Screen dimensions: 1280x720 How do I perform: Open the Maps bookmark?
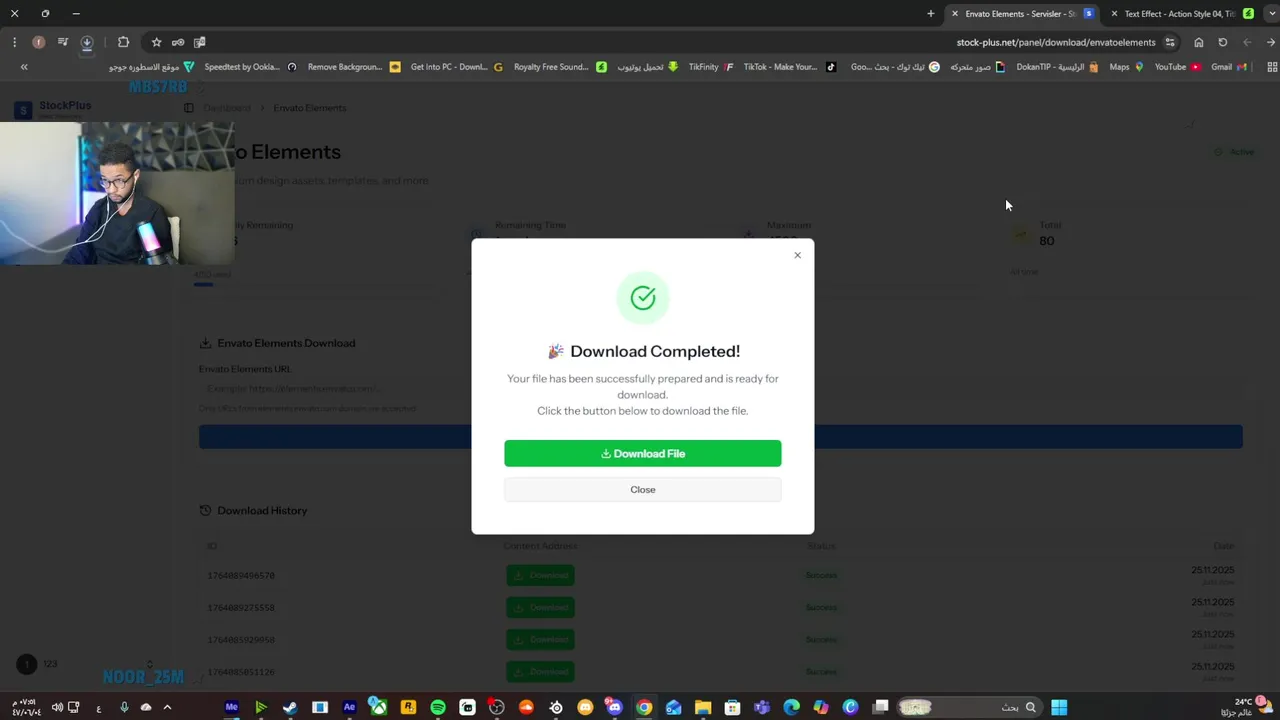click(x=1125, y=67)
